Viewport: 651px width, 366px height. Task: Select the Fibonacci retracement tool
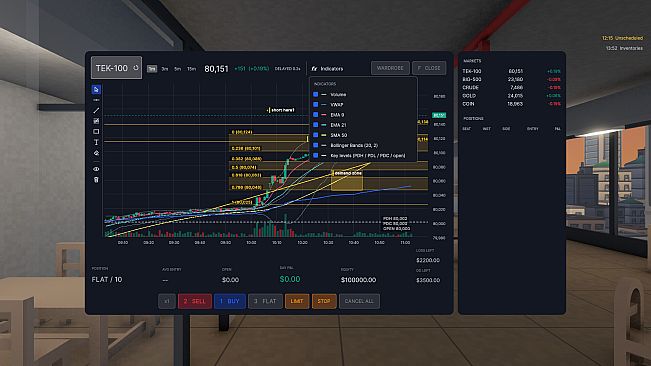click(96, 121)
